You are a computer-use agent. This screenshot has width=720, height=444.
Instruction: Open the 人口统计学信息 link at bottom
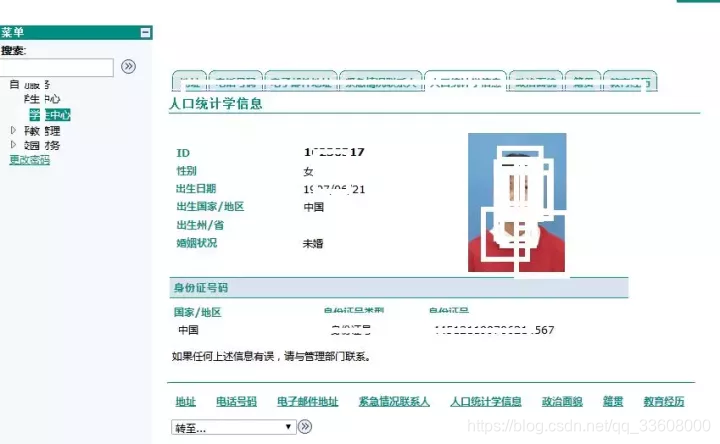pos(486,402)
